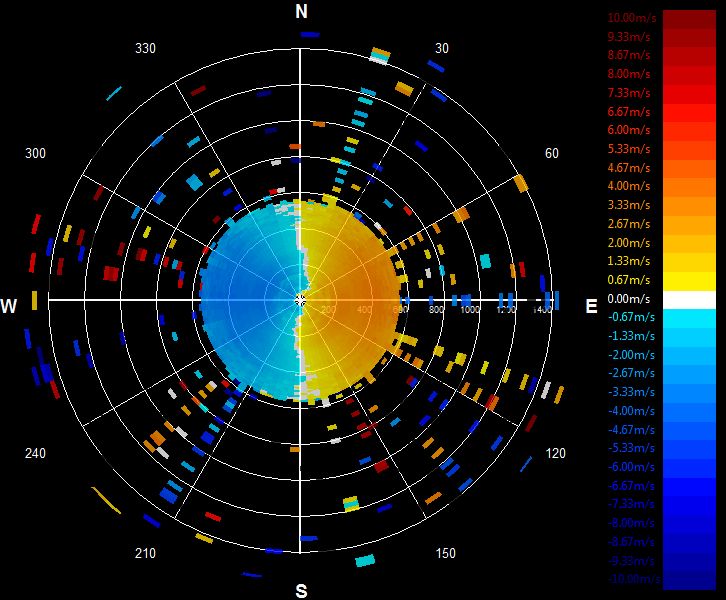
Task: Click the -10.00m/s legend value
Action: [634, 579]
